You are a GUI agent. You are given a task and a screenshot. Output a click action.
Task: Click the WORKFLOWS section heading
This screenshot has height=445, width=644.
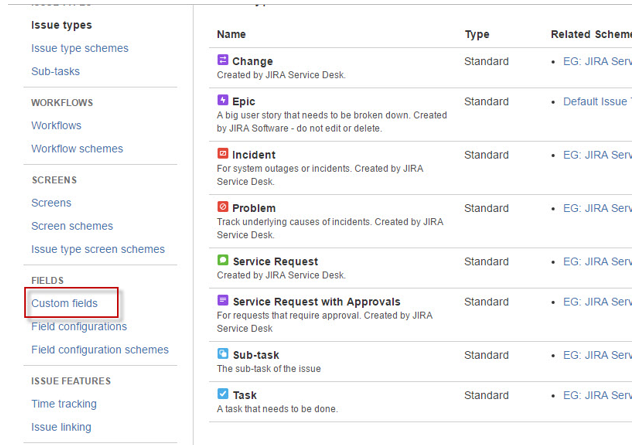coord(62,103)
